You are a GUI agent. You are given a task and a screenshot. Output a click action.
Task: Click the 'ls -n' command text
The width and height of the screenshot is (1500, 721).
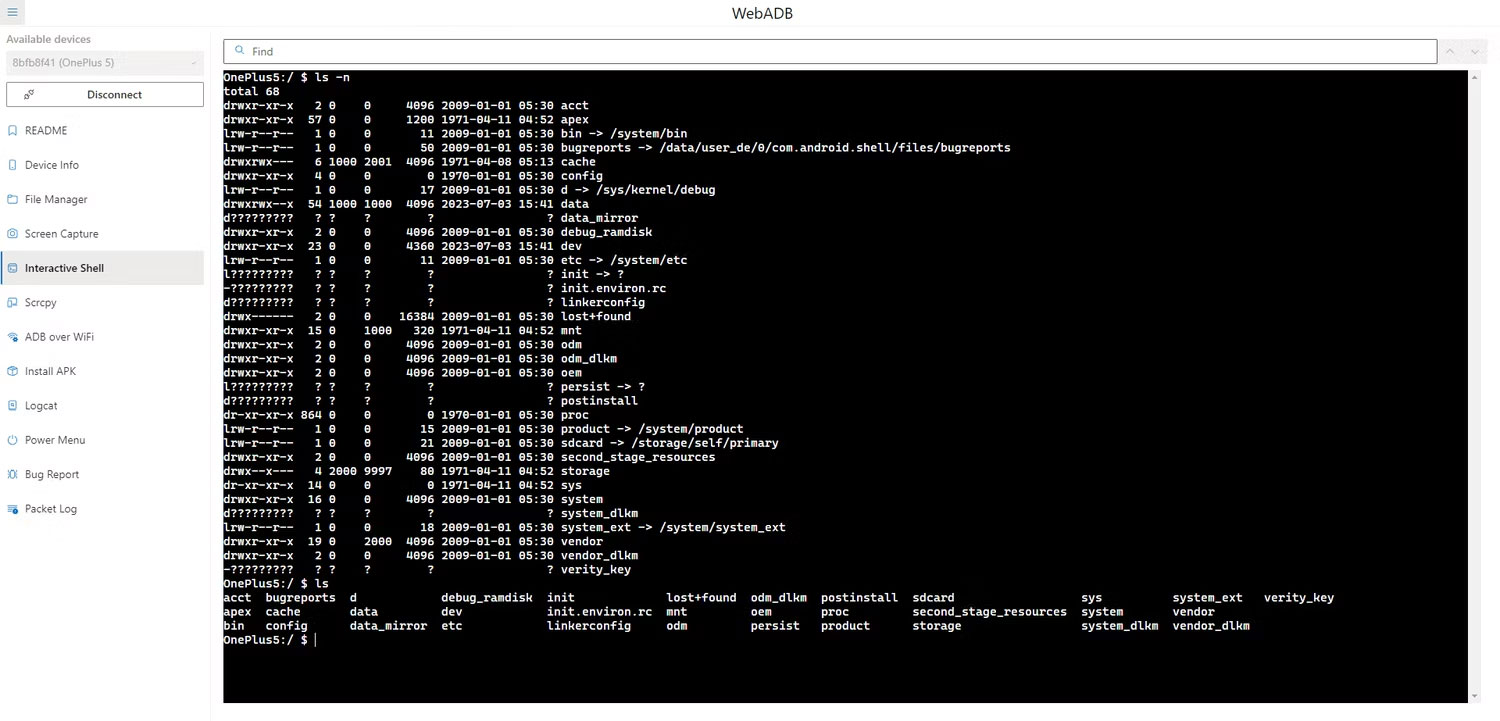point(332,77)
